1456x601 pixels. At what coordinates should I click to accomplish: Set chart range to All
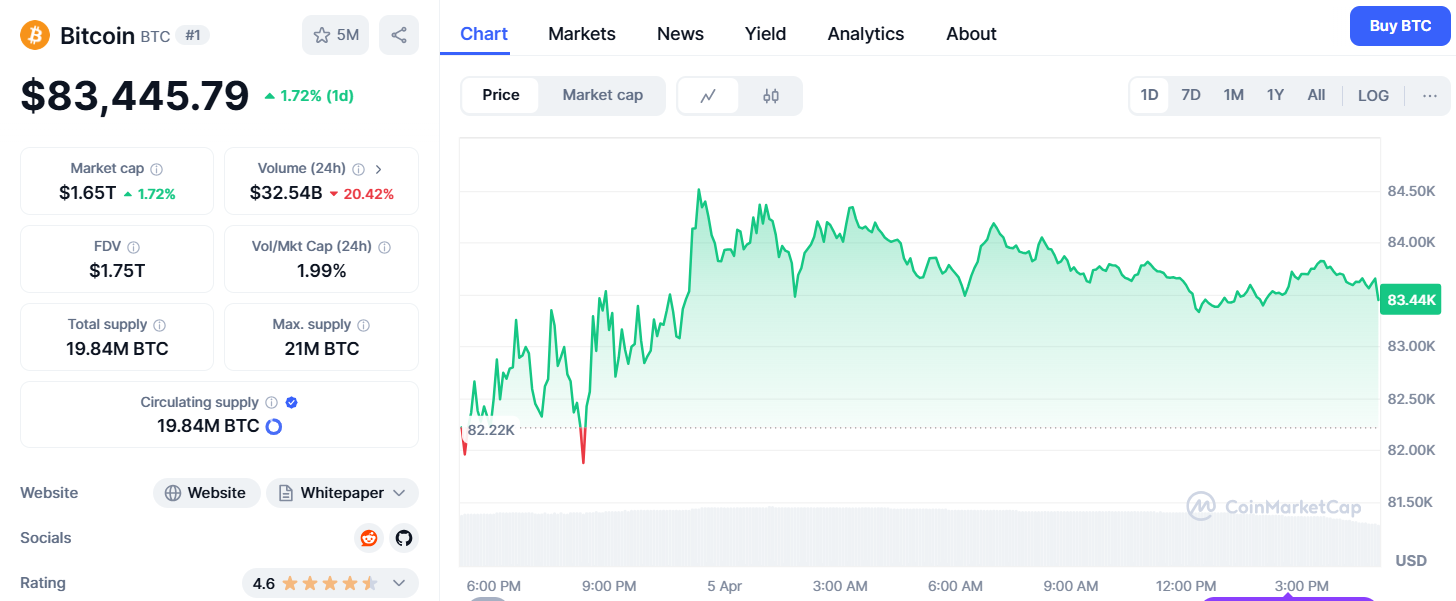[x=1316, y=95]
